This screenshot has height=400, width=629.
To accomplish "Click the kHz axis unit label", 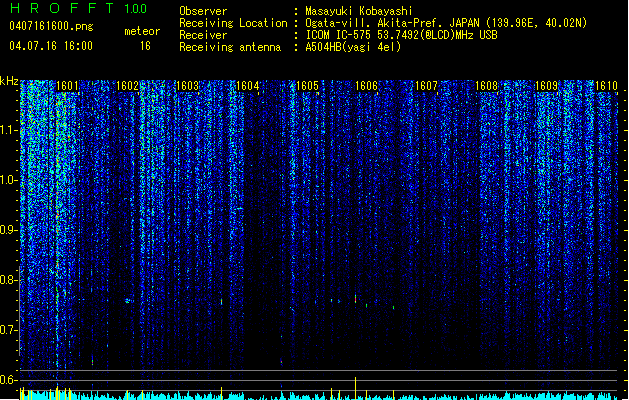I will pyautogui.click(x=9, y=81).
